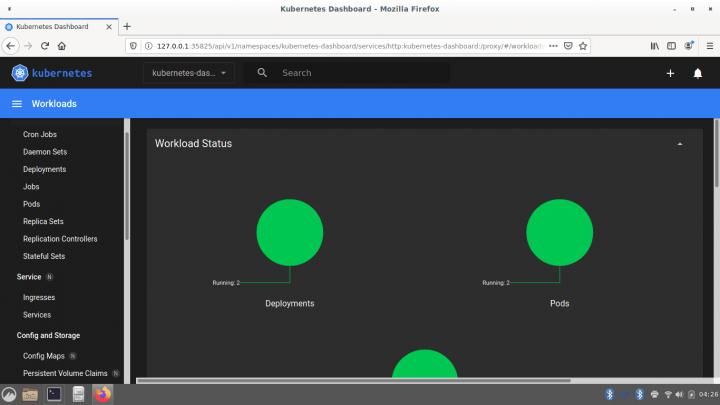Click the horizontal scrollbar at bottom
Viewport: 720px width, 405px height.
click(x=354, y=381)
